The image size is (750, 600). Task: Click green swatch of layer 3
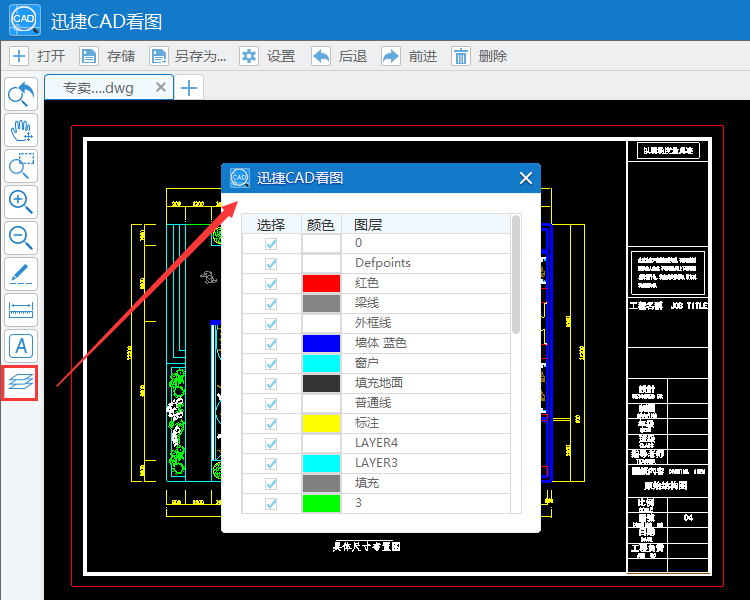pos(321,503)
